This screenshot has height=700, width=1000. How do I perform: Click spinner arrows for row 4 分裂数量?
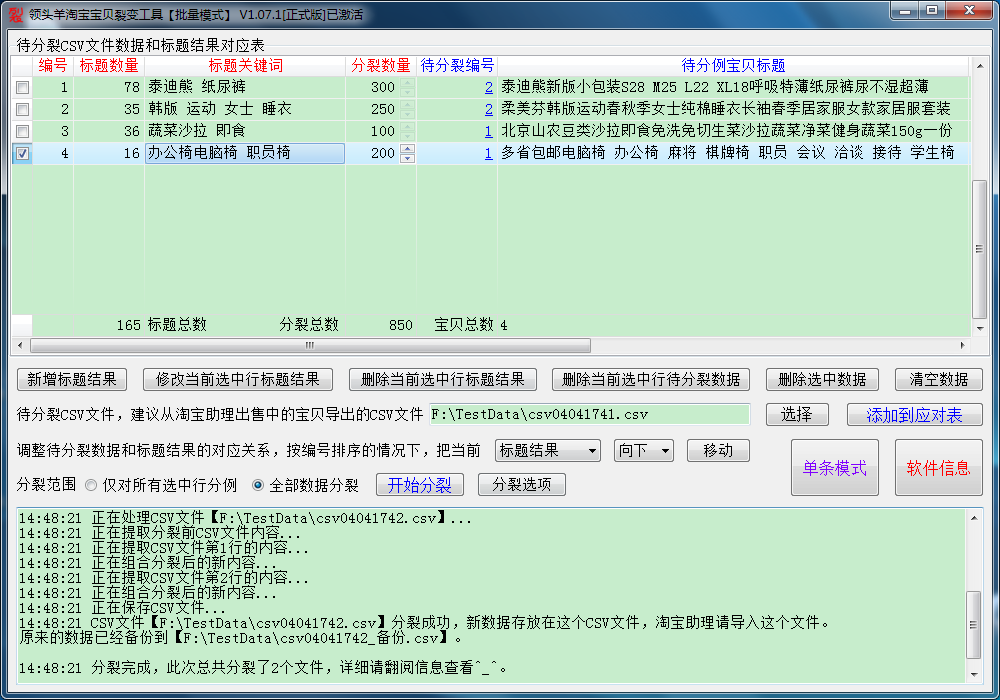click(x=407, y=153)
